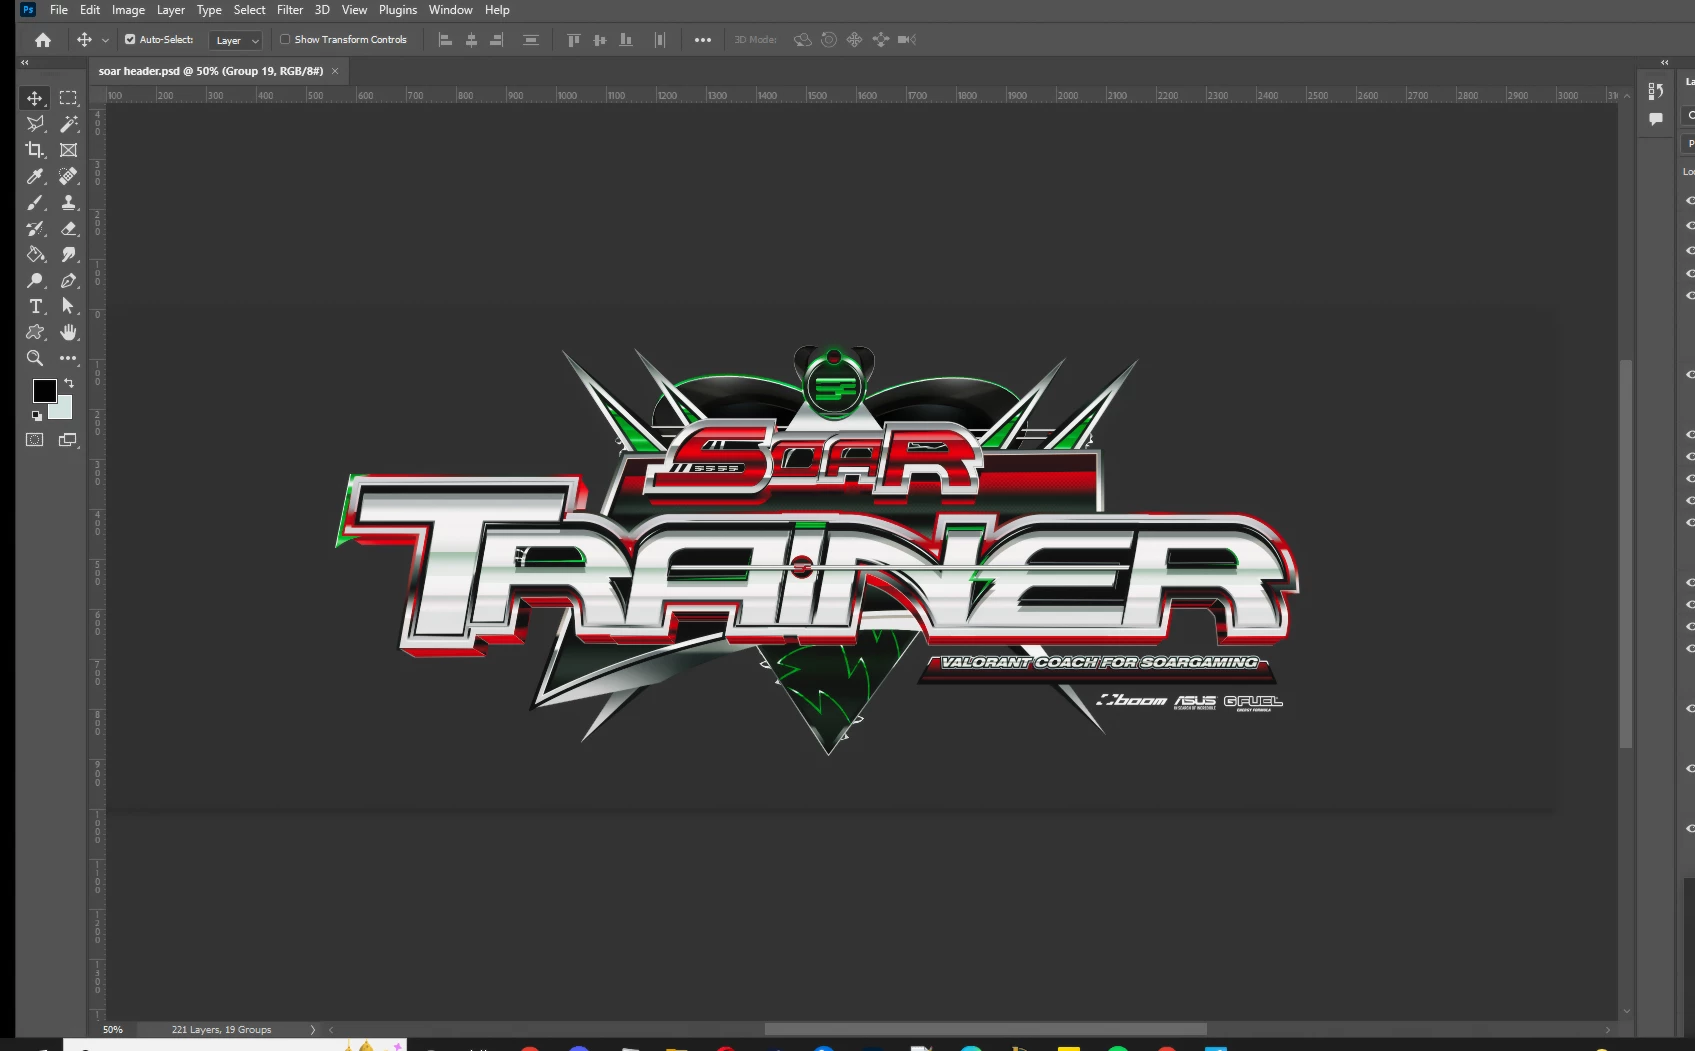Image resolution: width=1695 pixels, height=1051 pixels.
Task: Select the Eyedropper tool
Action: click(35, 176)
